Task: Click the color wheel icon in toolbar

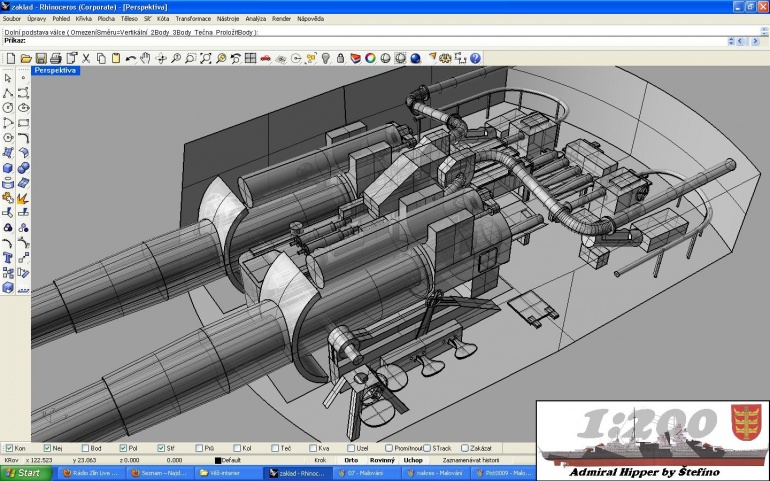Action: pos(370,58)
